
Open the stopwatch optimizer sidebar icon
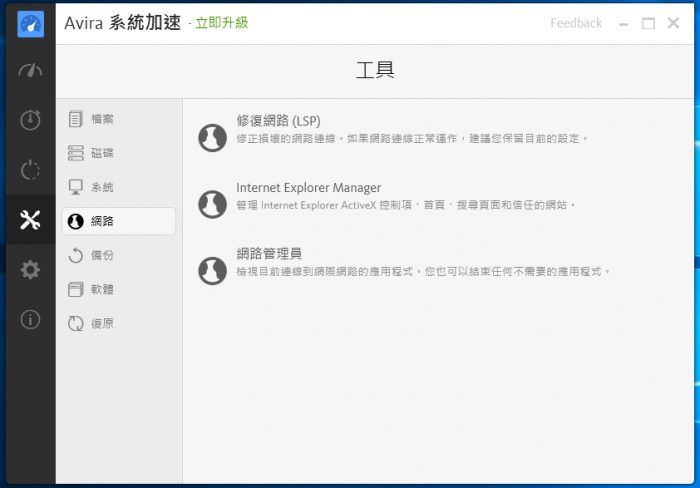pos(30,120)
